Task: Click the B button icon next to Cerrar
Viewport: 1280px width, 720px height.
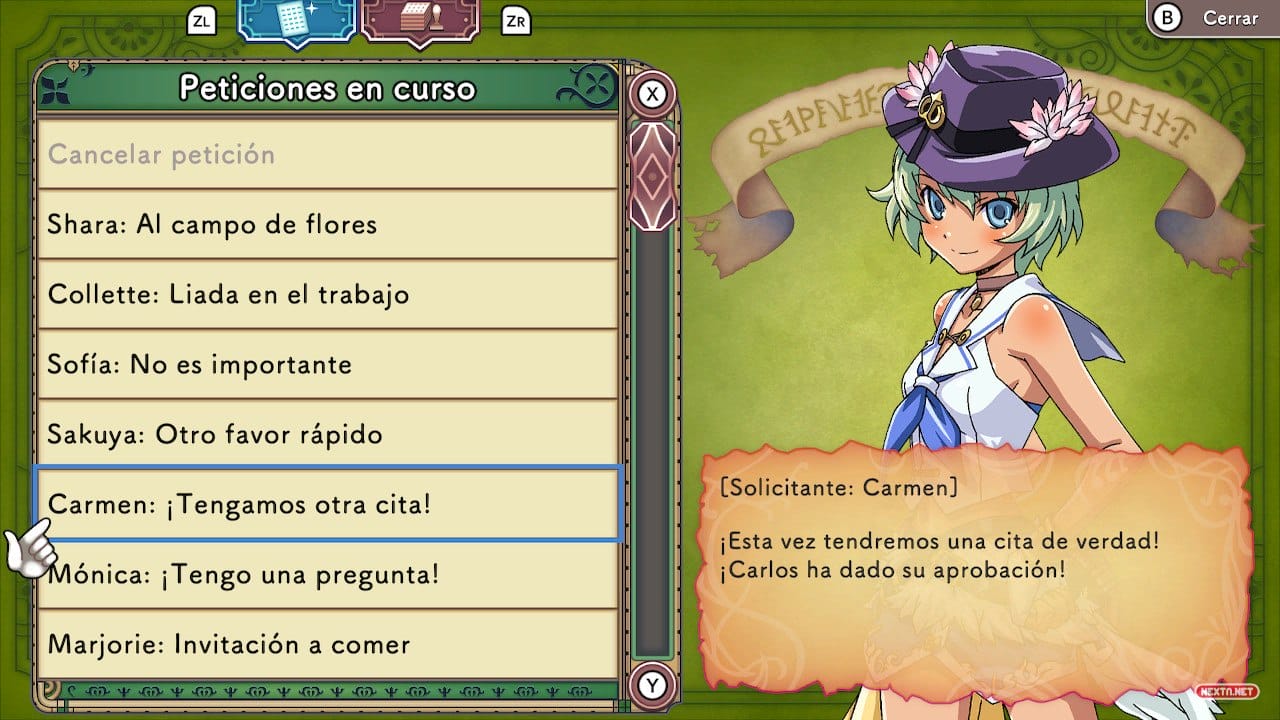Action: 1168,18
